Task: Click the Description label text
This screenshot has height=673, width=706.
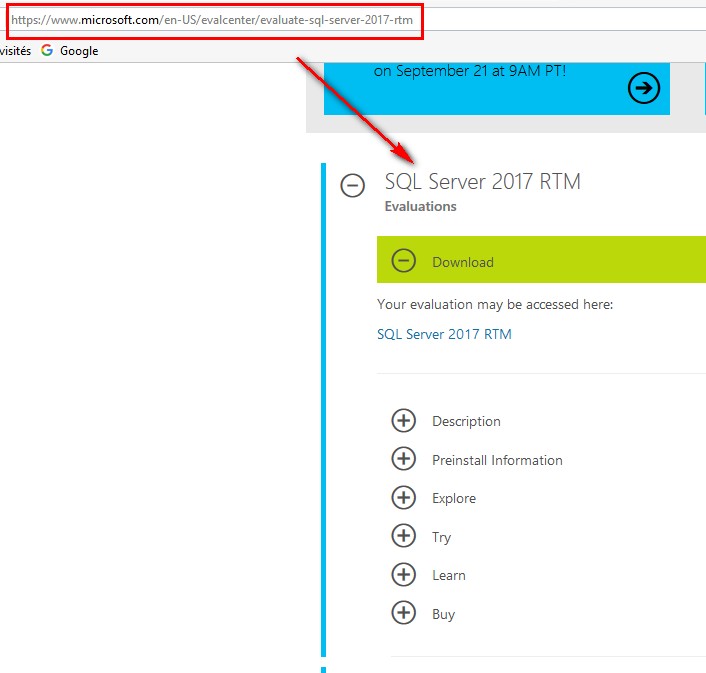Action: pyautogui.click(x=466, y=421)
